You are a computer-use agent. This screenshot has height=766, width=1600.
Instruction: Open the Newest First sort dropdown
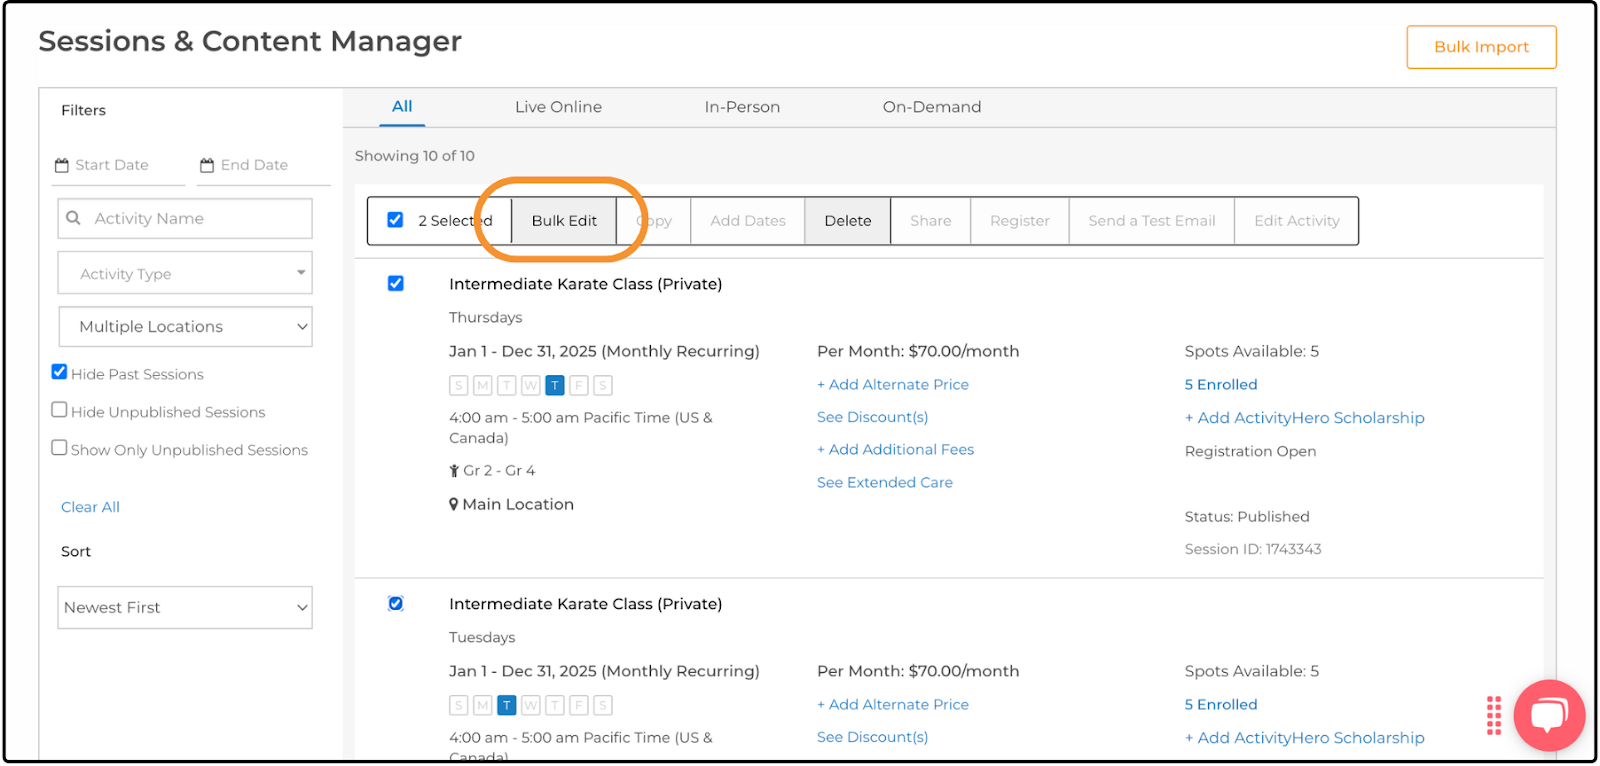pyautogui.click(x=185, y=608)
